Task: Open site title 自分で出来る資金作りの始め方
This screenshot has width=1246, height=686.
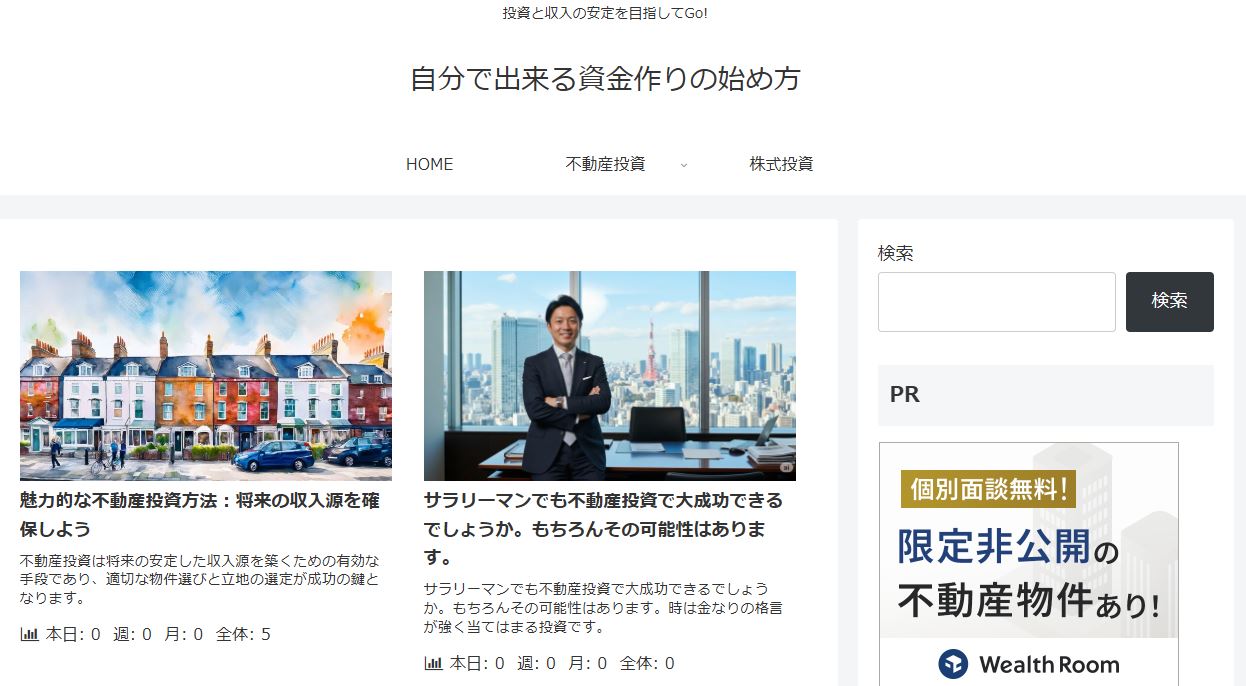Action: pyautogui.click(x=605, y=78)
